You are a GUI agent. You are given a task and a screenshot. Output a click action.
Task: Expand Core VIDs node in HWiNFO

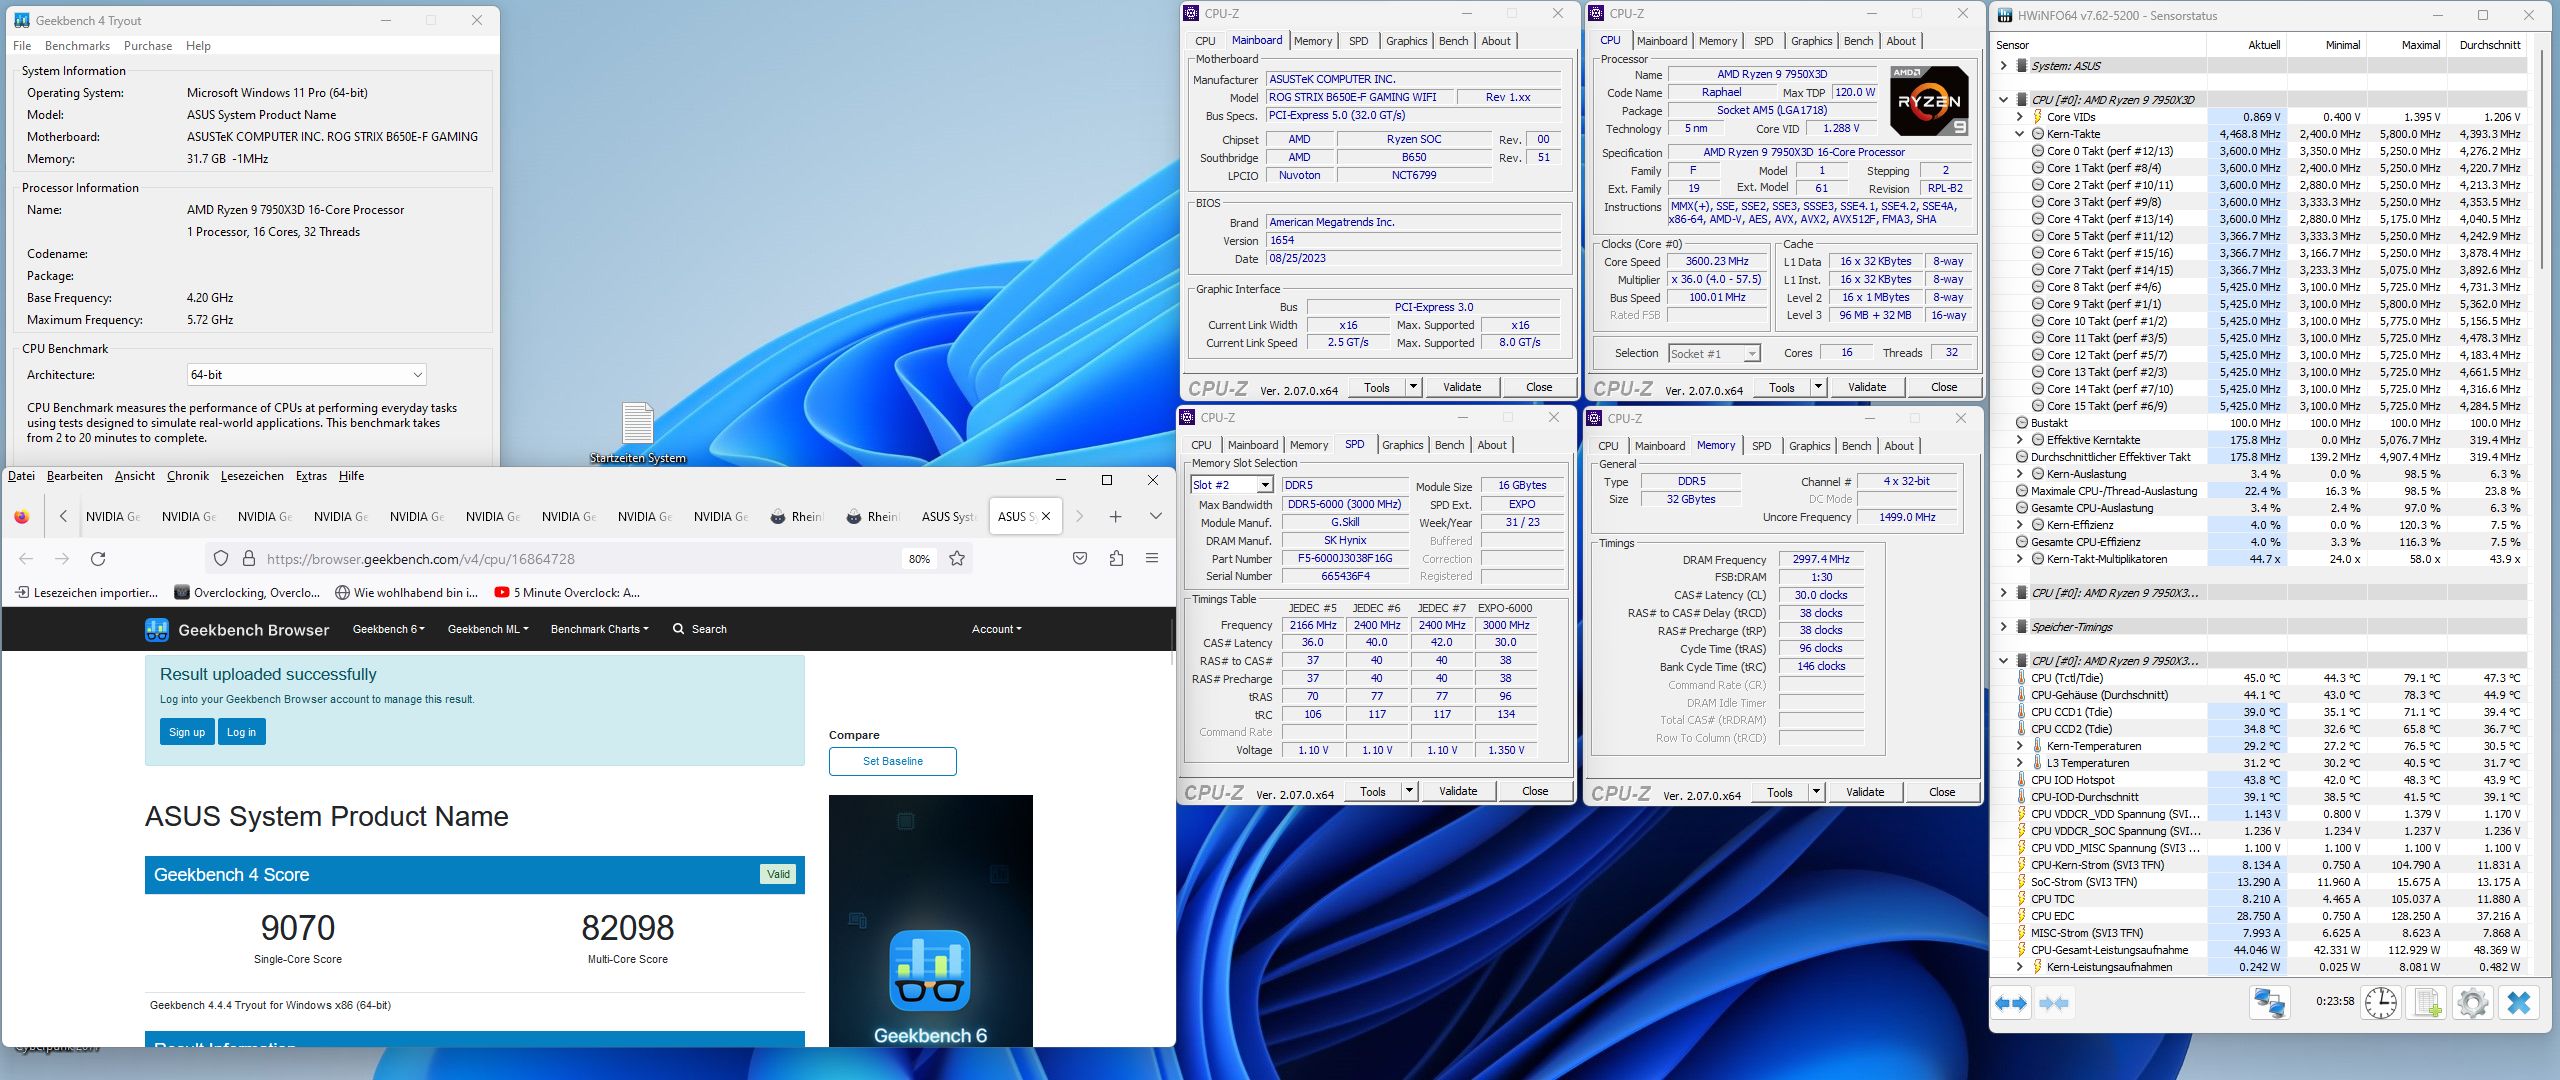(x=2019, y=117)
